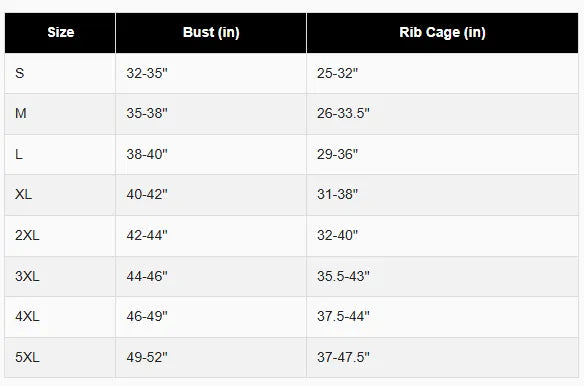The height and width of the screenshot is (386, 584).
Task: Select the 4XL size cell
Action: click(x=60, y=317)
